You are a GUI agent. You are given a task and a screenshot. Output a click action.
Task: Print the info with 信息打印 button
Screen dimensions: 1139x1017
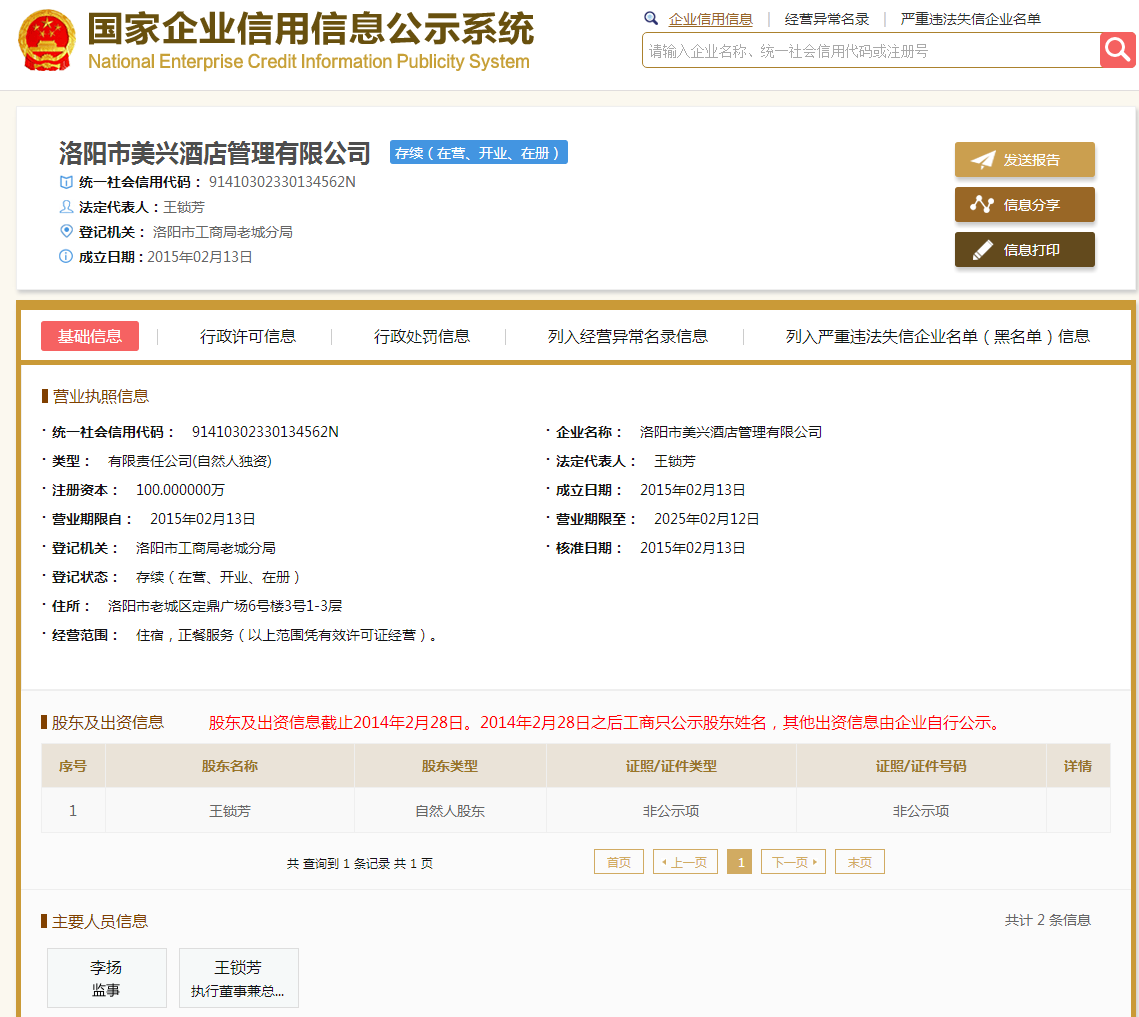(x=1024, y=250)
